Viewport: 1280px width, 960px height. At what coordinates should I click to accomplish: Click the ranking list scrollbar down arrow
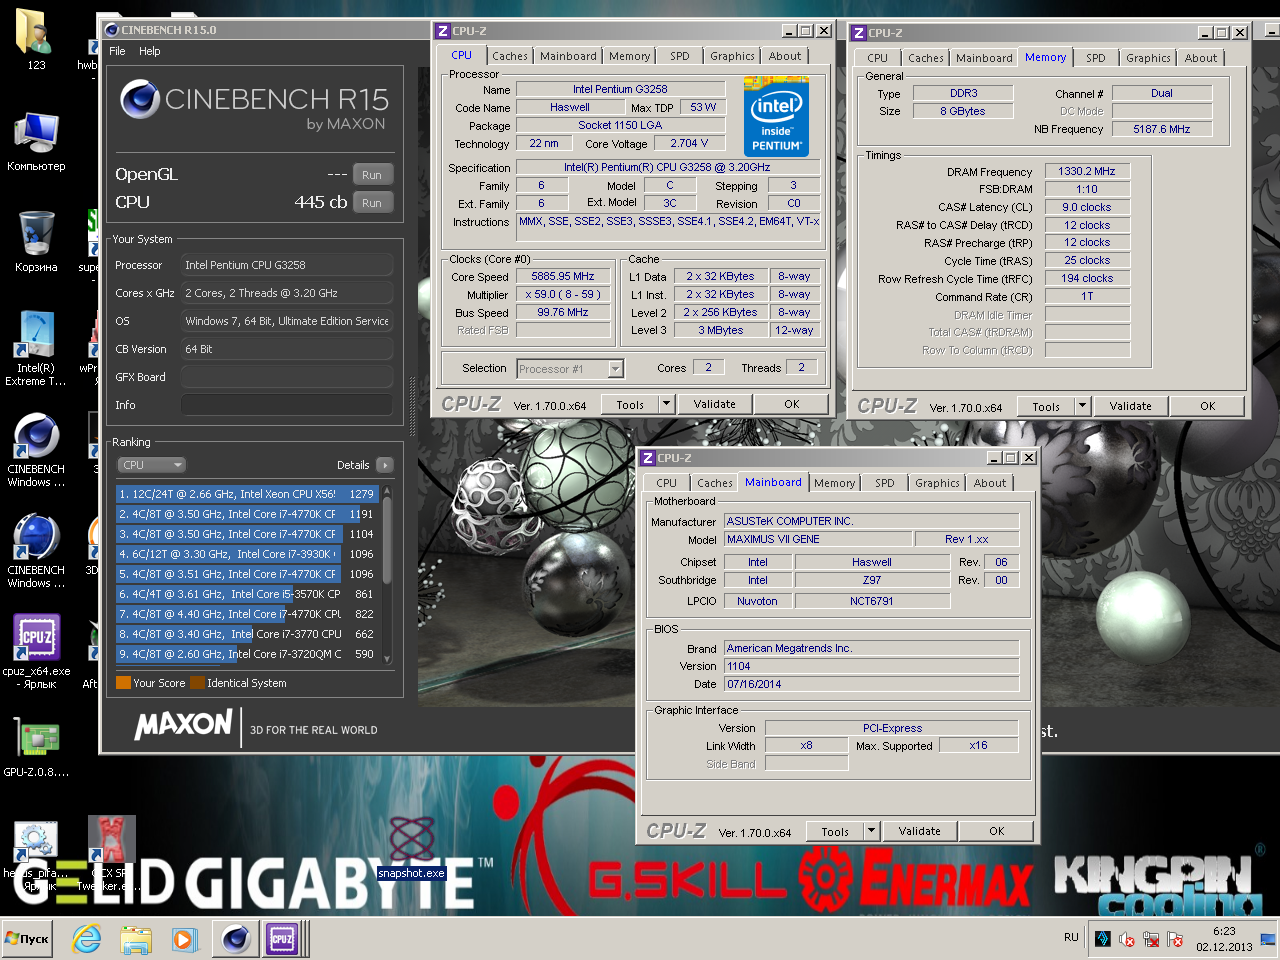[387, 658]
